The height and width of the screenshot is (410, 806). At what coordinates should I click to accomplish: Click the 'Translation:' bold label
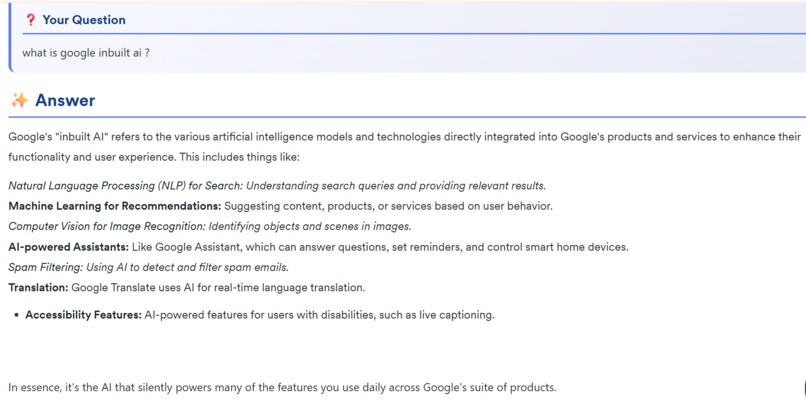(38, 288)
